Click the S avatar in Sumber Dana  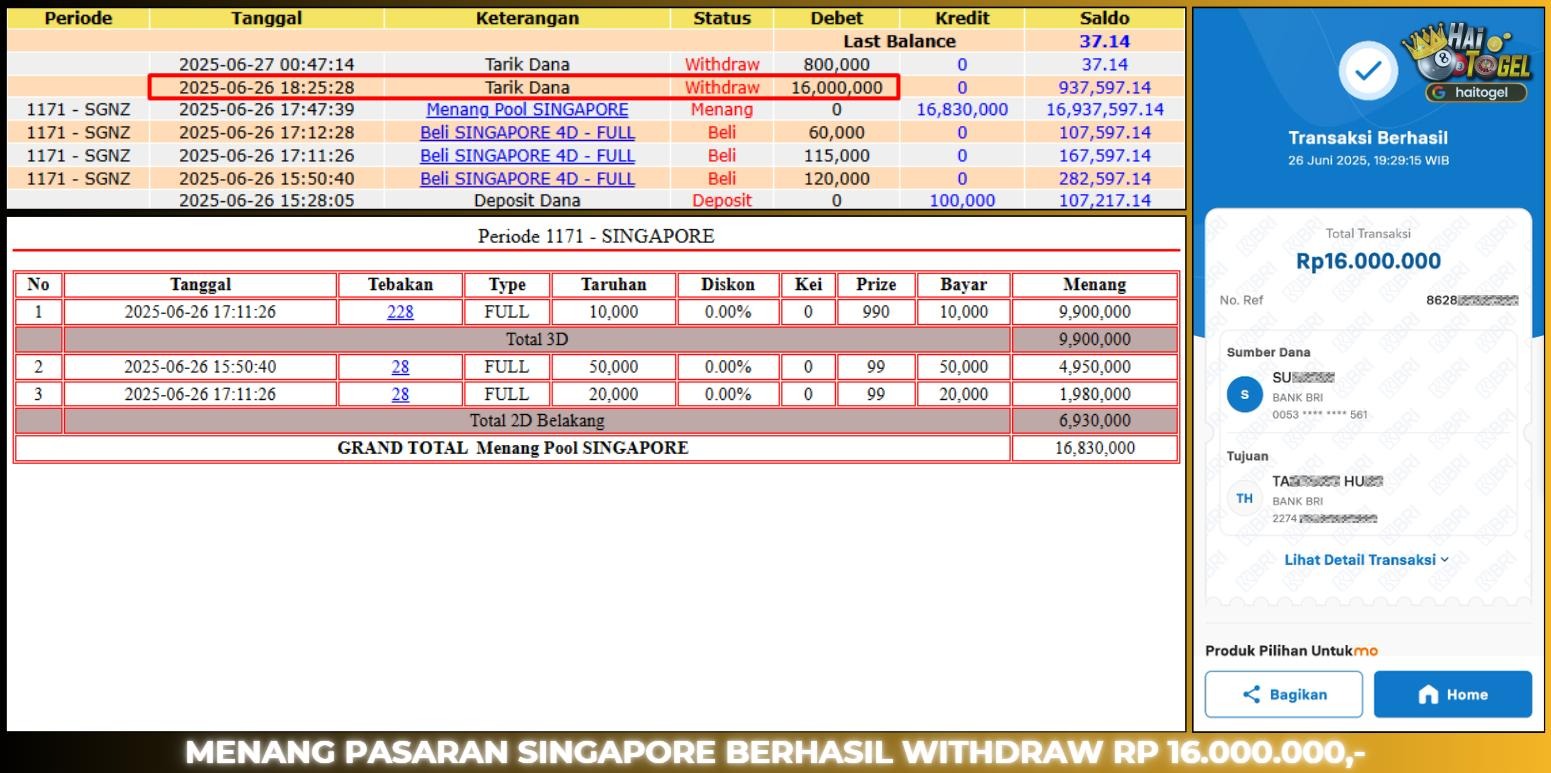(1244, 395)
